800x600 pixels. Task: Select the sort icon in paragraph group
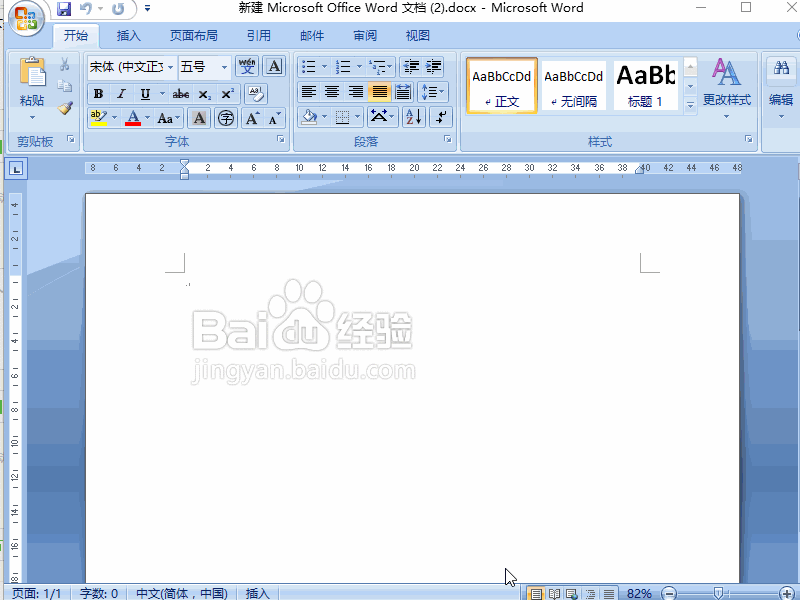coord(413,117)
